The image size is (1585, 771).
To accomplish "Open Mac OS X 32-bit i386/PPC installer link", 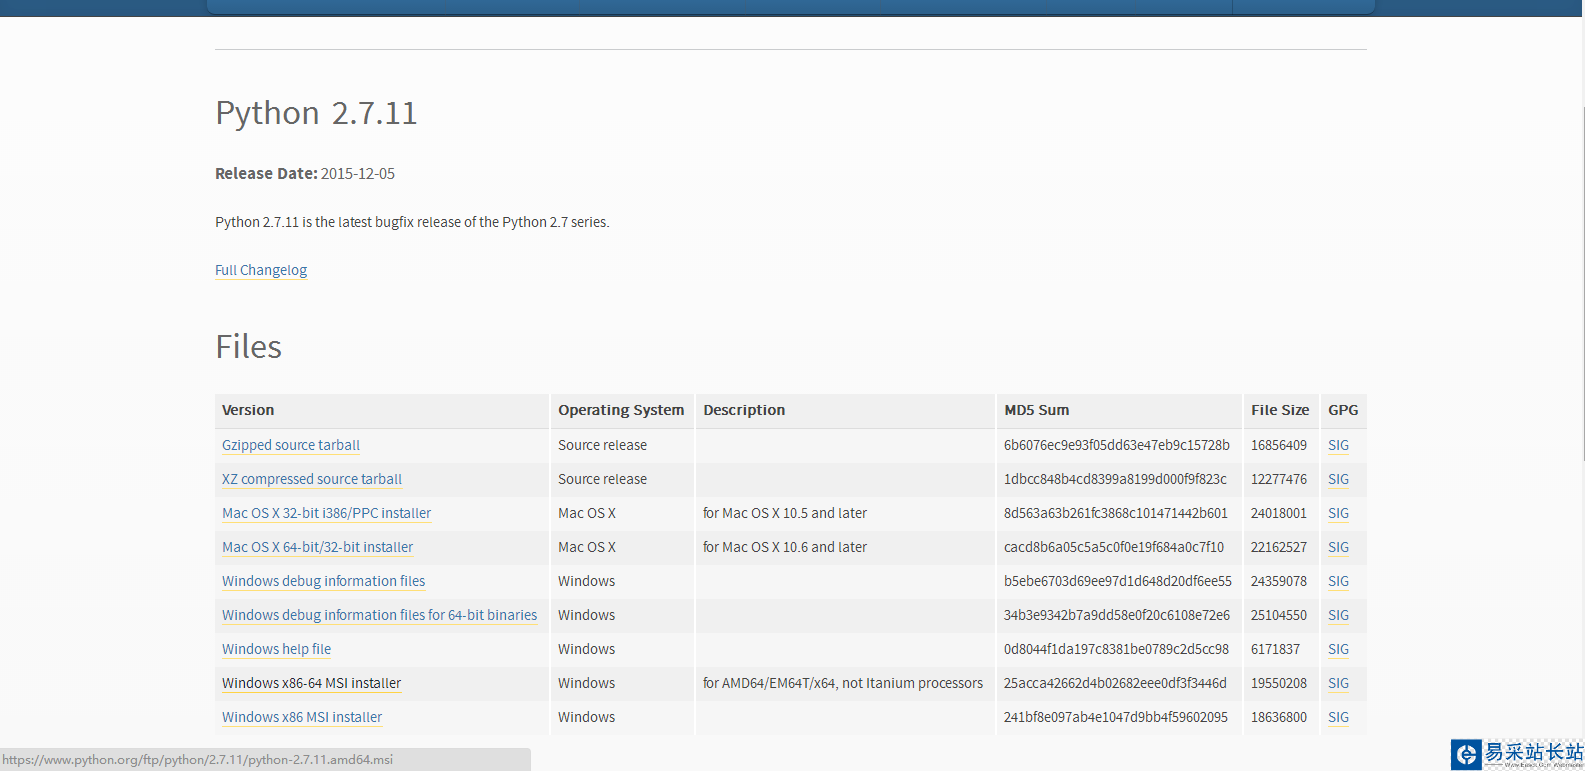I will tap(326, 513).
